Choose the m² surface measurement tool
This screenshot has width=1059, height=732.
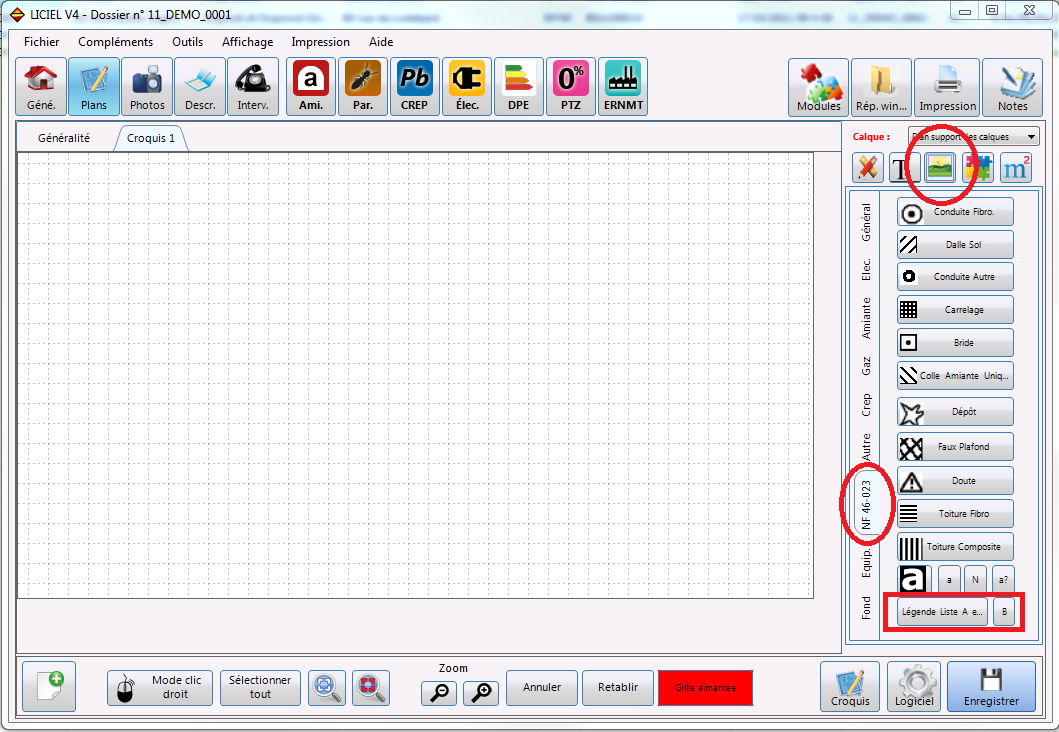(x=1016, y=167)
